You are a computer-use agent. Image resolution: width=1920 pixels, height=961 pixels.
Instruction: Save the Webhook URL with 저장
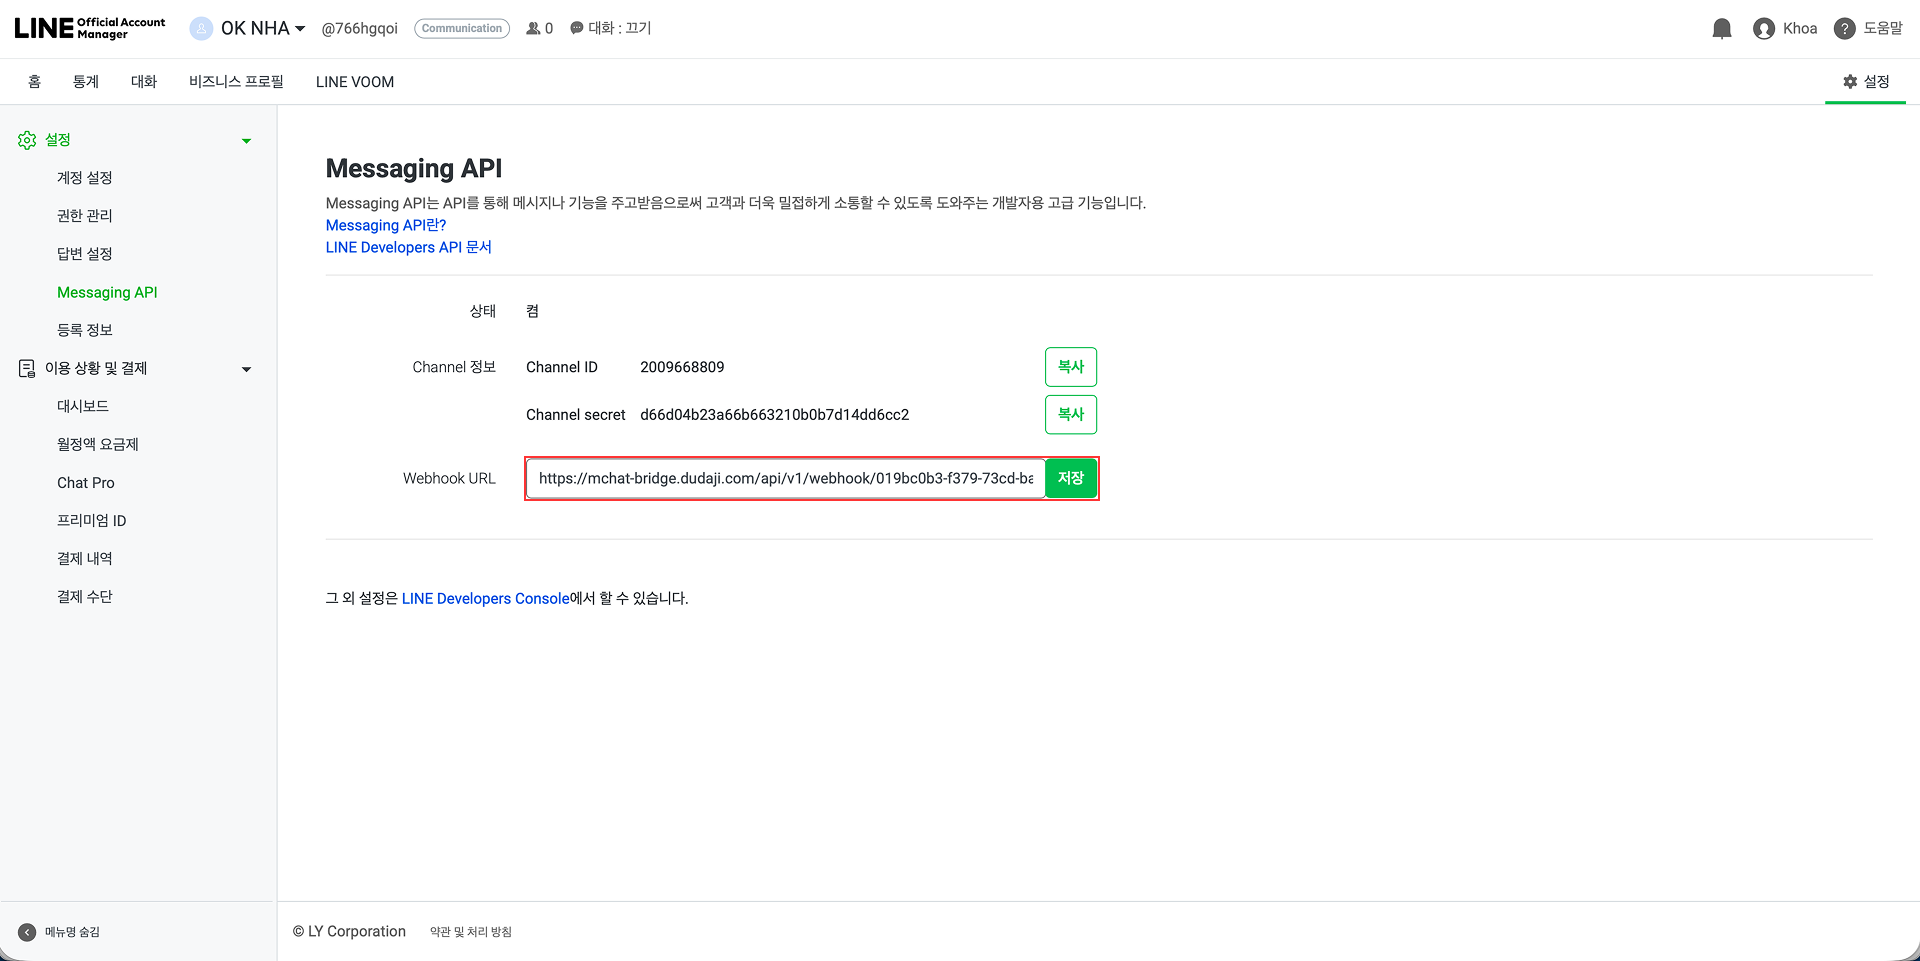click(1071, 478)
